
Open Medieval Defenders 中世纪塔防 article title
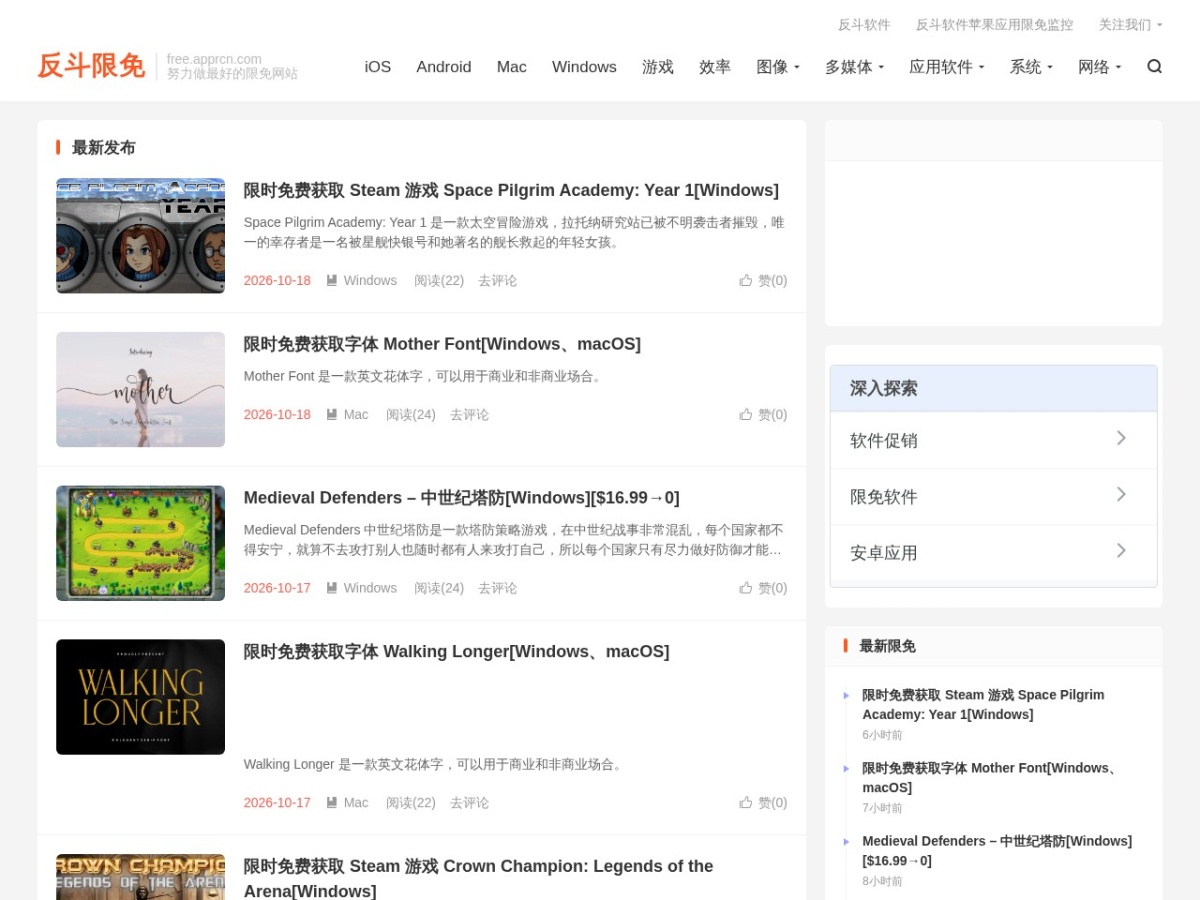pyautogui.click(x=461, y=498)
